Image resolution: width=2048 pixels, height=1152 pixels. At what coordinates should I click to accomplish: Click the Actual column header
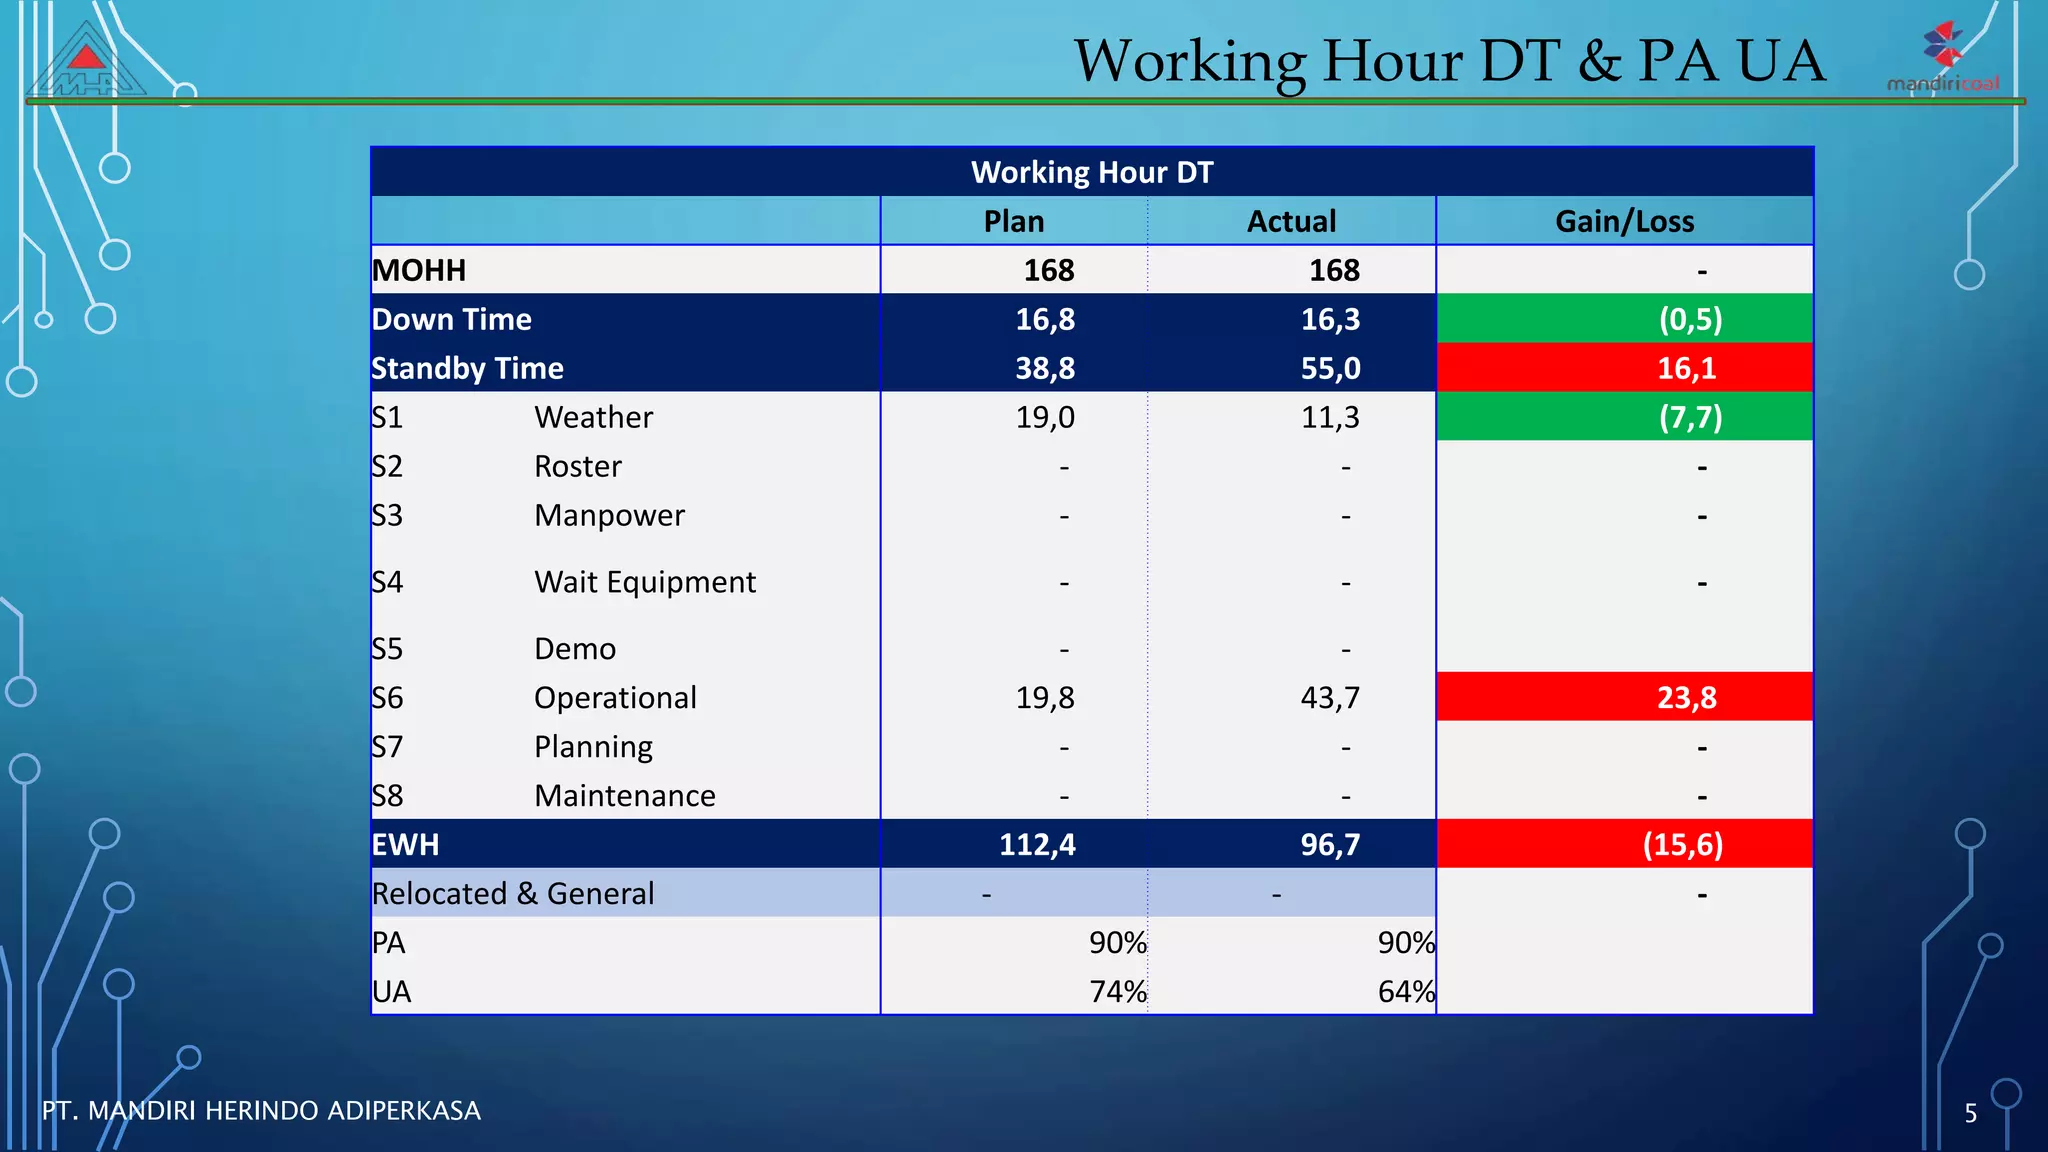tap(1290, 221)
